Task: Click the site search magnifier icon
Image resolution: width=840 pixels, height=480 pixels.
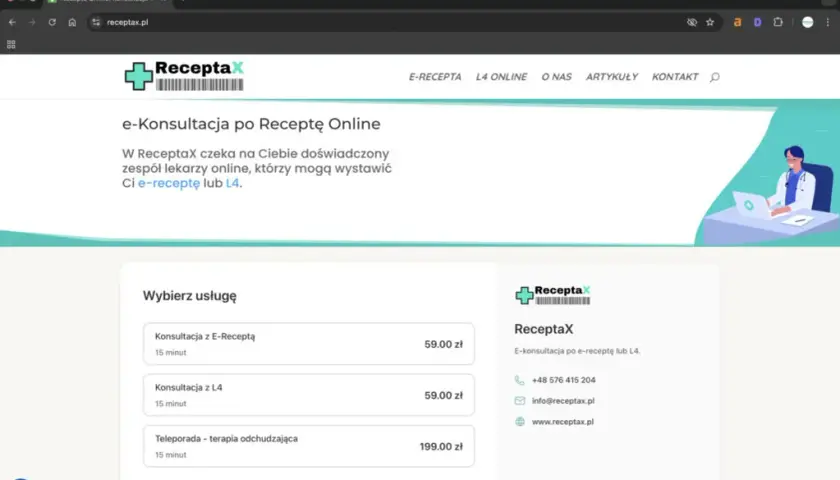Action: coord(715,77)
